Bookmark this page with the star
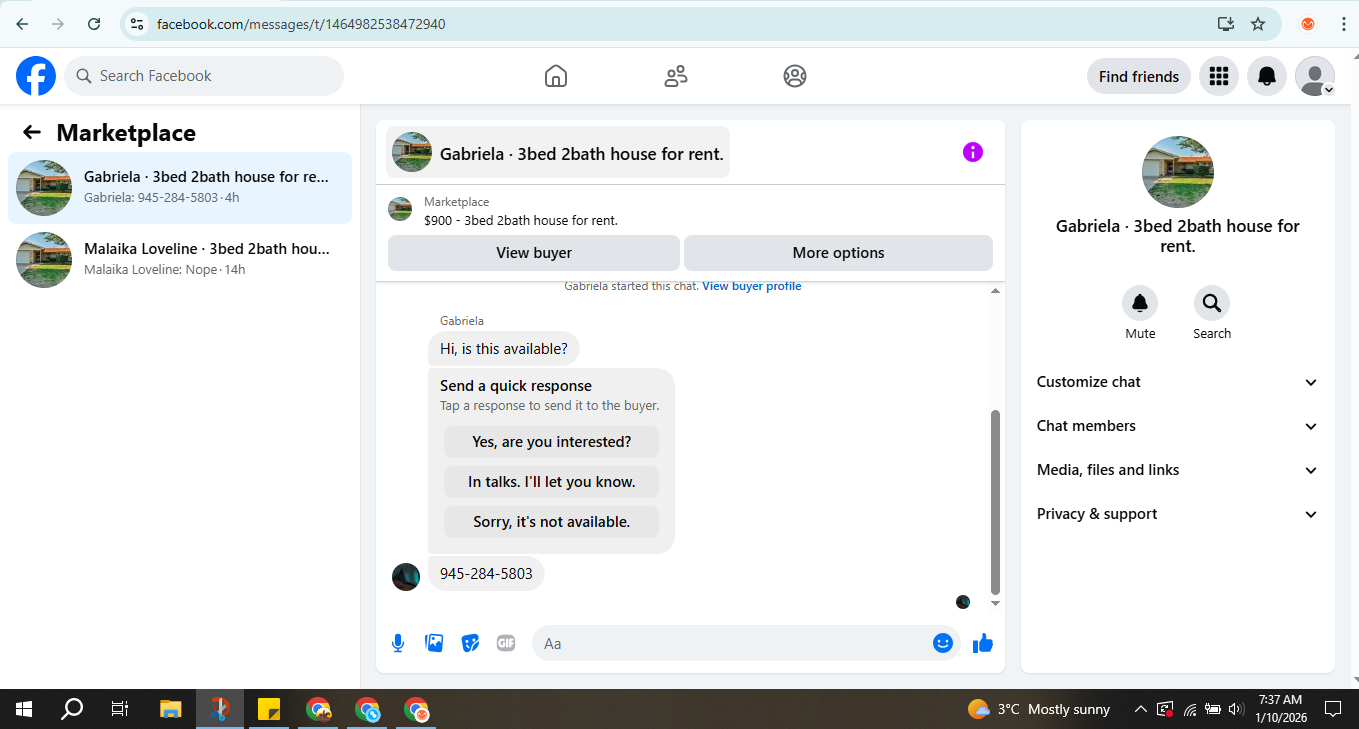1359x729 pixels. (1258, 24)
